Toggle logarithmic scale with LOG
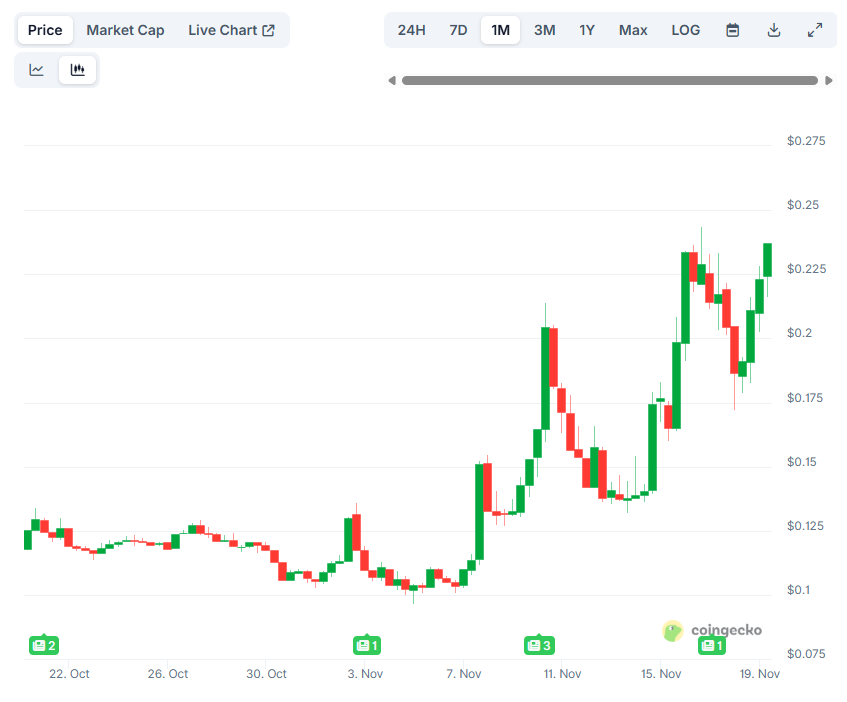Screen dimensions: 847x702 point(686,30)
